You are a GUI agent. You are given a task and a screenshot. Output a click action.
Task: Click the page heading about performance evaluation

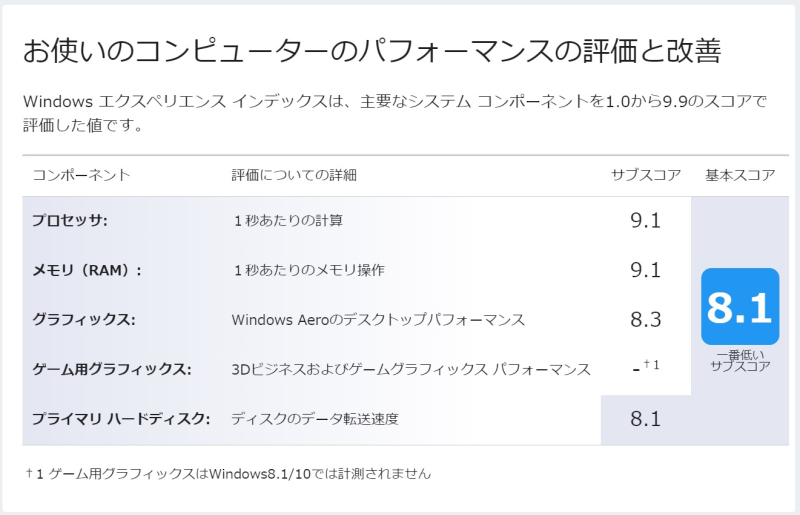(x=372, y=51)
